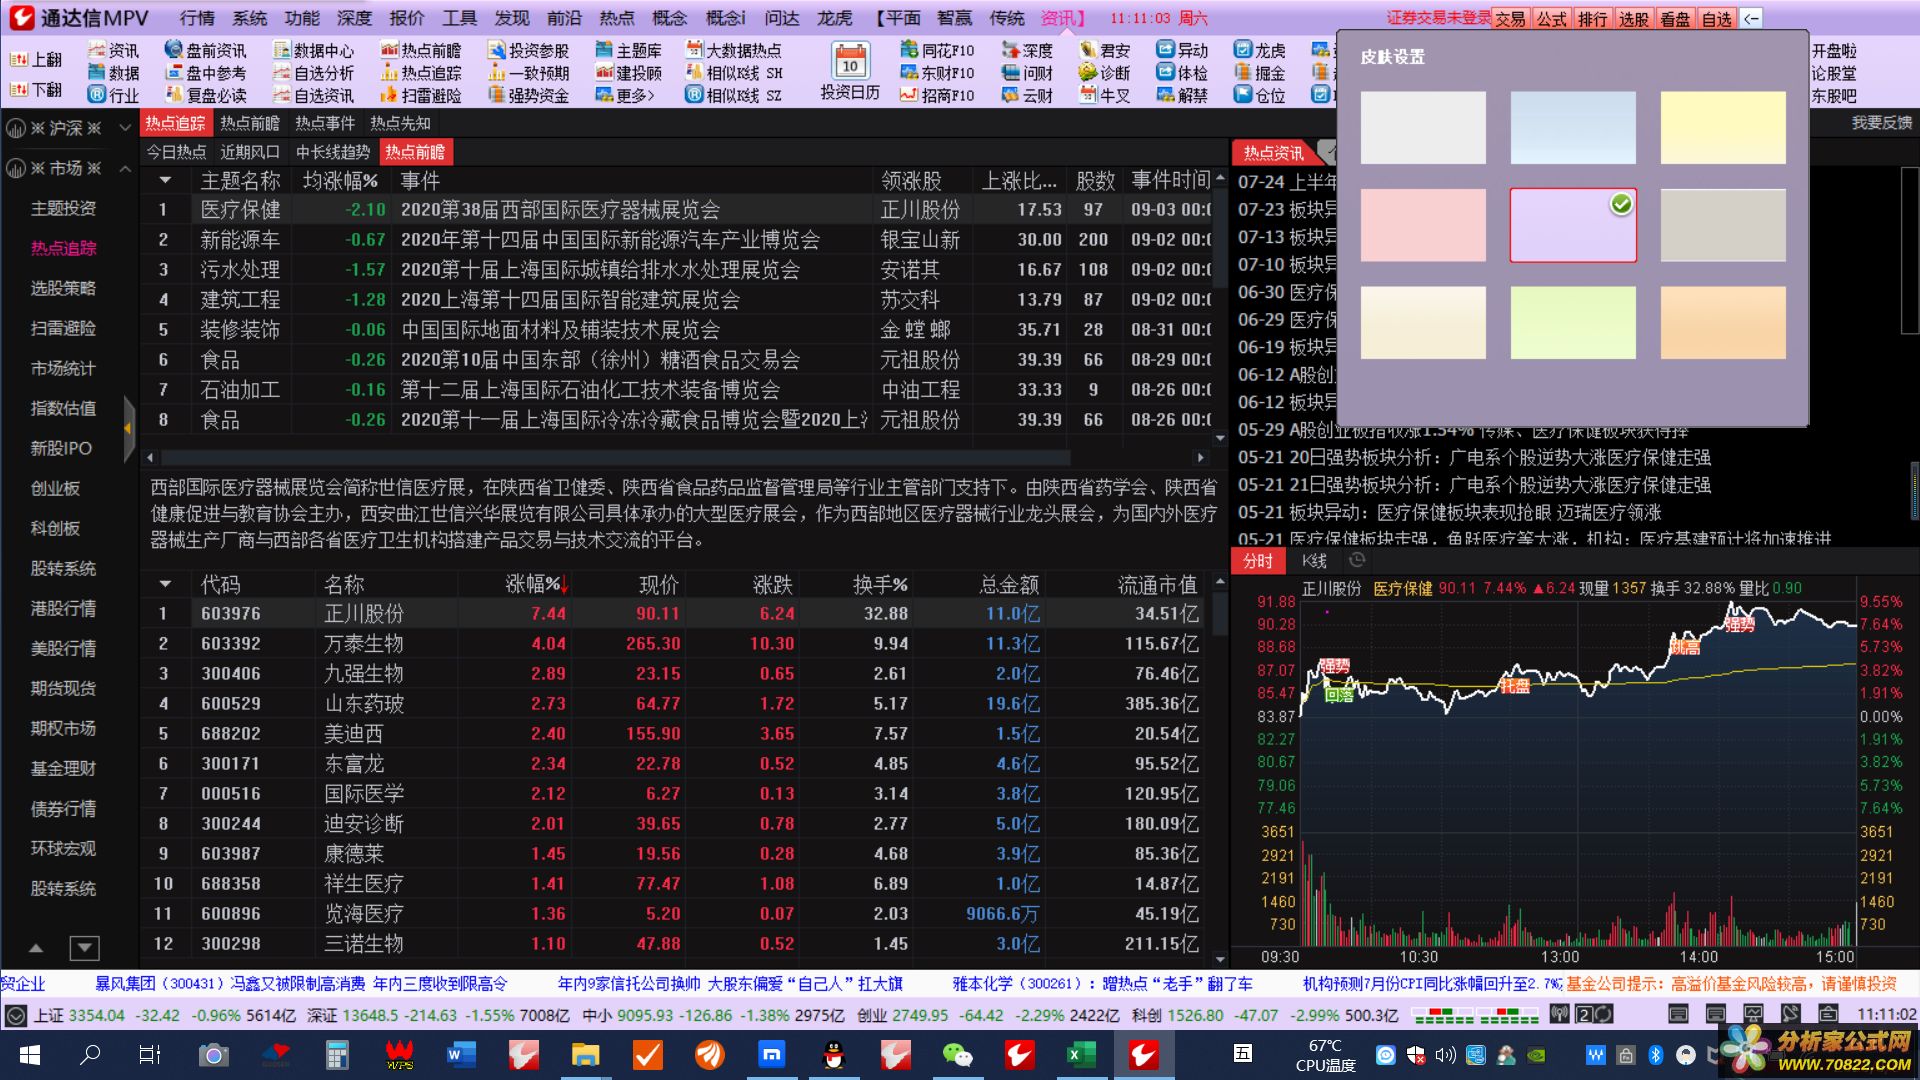Open the 功能 top menu

coord(302,18)
